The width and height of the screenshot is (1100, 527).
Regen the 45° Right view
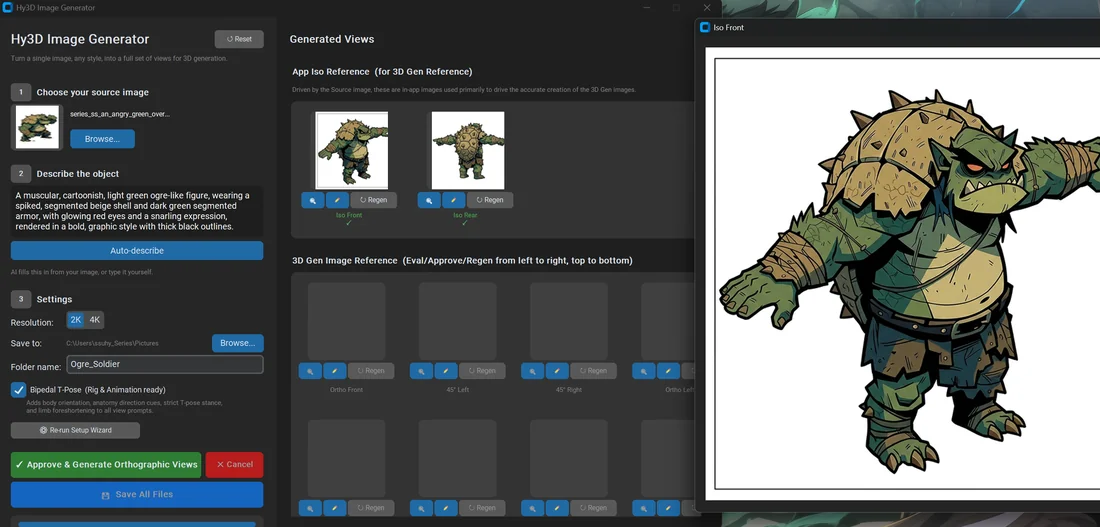pyautogui.click(x=593, y=371)
